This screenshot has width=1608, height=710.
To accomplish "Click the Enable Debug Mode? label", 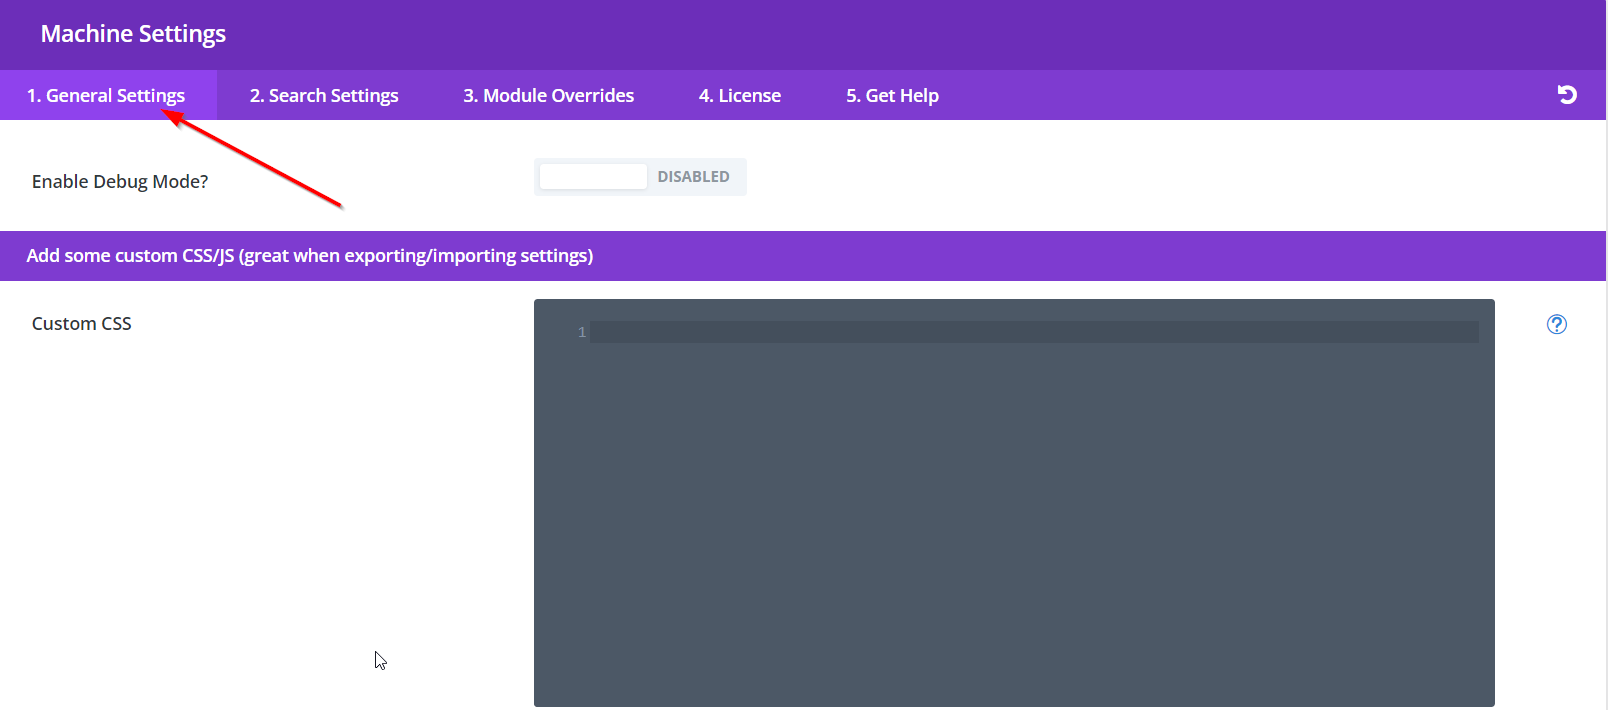I will tap(120, 182).
